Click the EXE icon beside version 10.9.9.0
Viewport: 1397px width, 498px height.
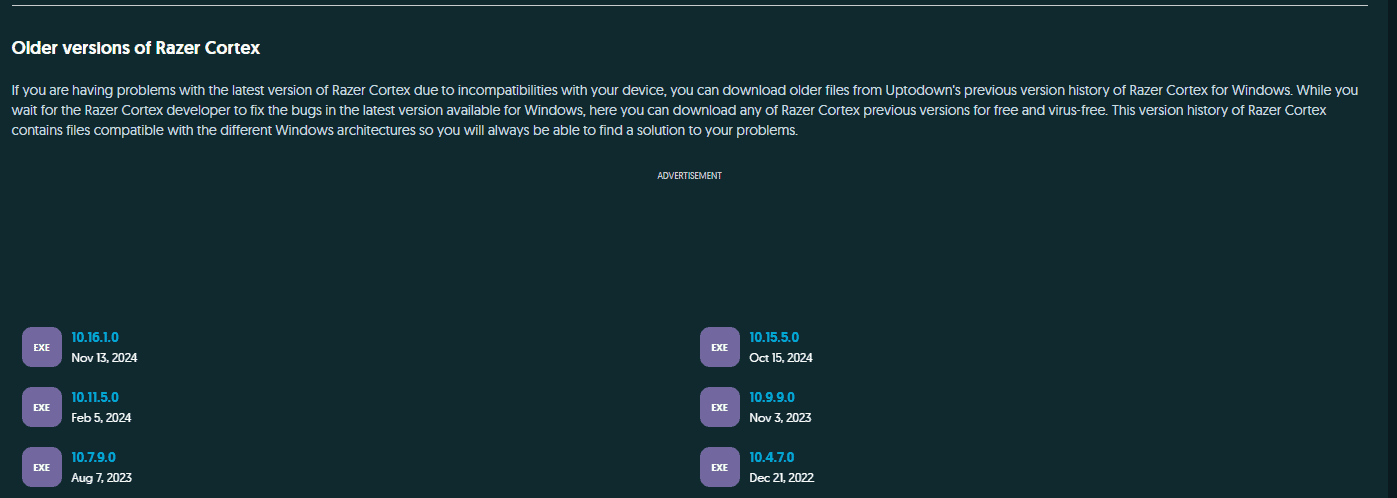coord(720,407)
